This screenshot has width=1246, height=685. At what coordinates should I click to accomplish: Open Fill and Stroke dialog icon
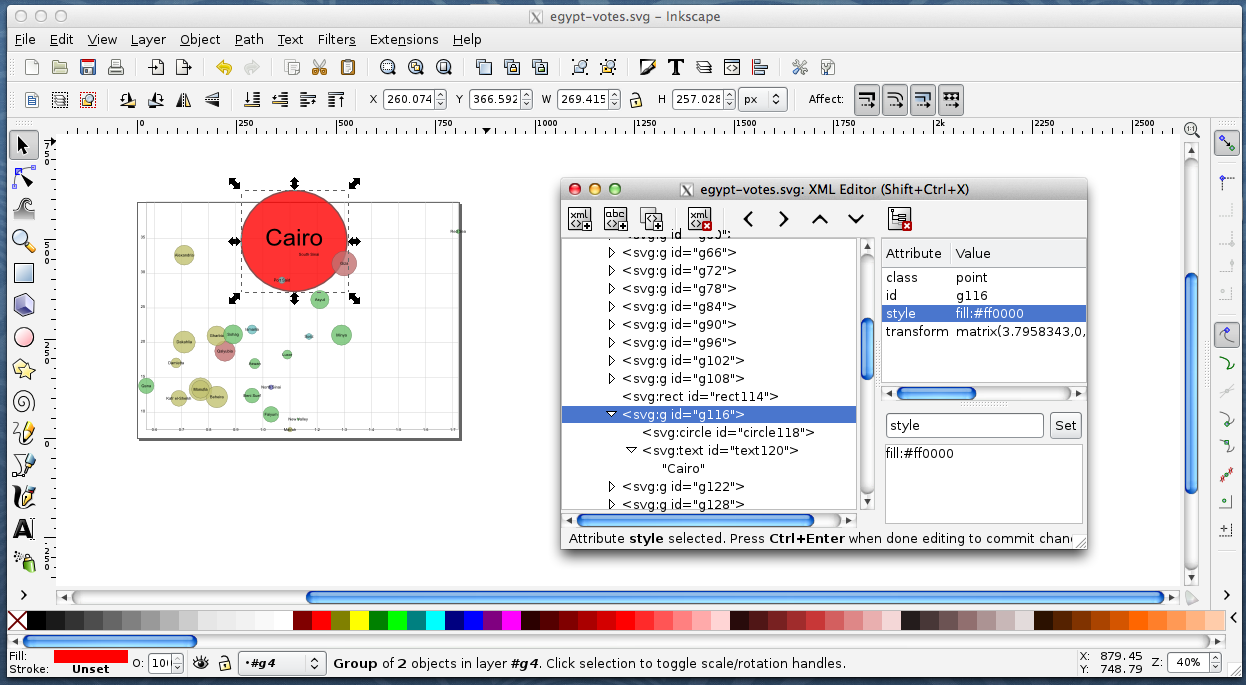pos(648,67)
